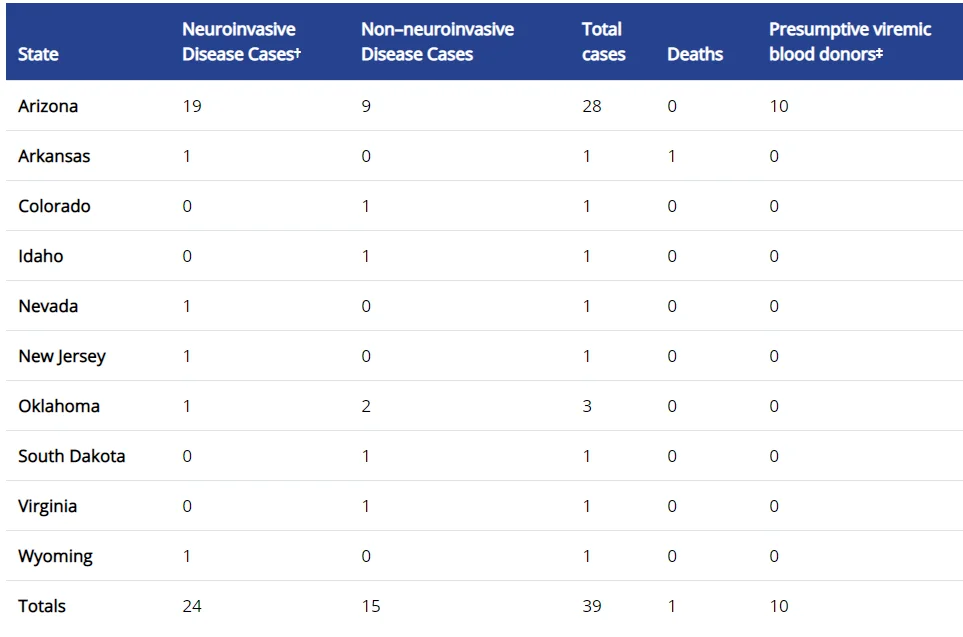Click the Virginia state name

tap(47, 506)
